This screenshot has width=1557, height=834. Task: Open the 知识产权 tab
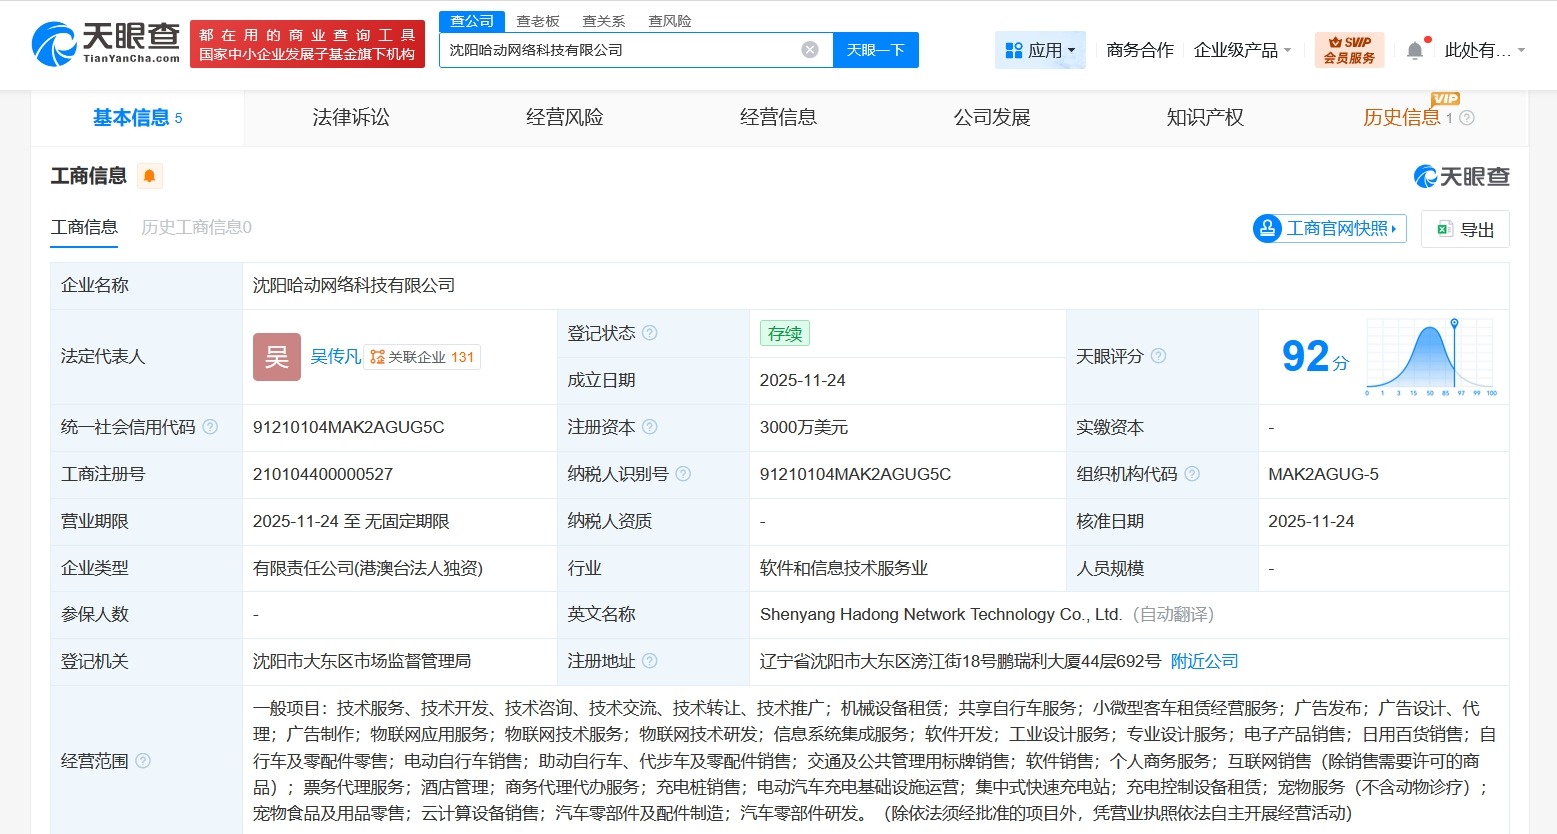tap(1203, 117)
